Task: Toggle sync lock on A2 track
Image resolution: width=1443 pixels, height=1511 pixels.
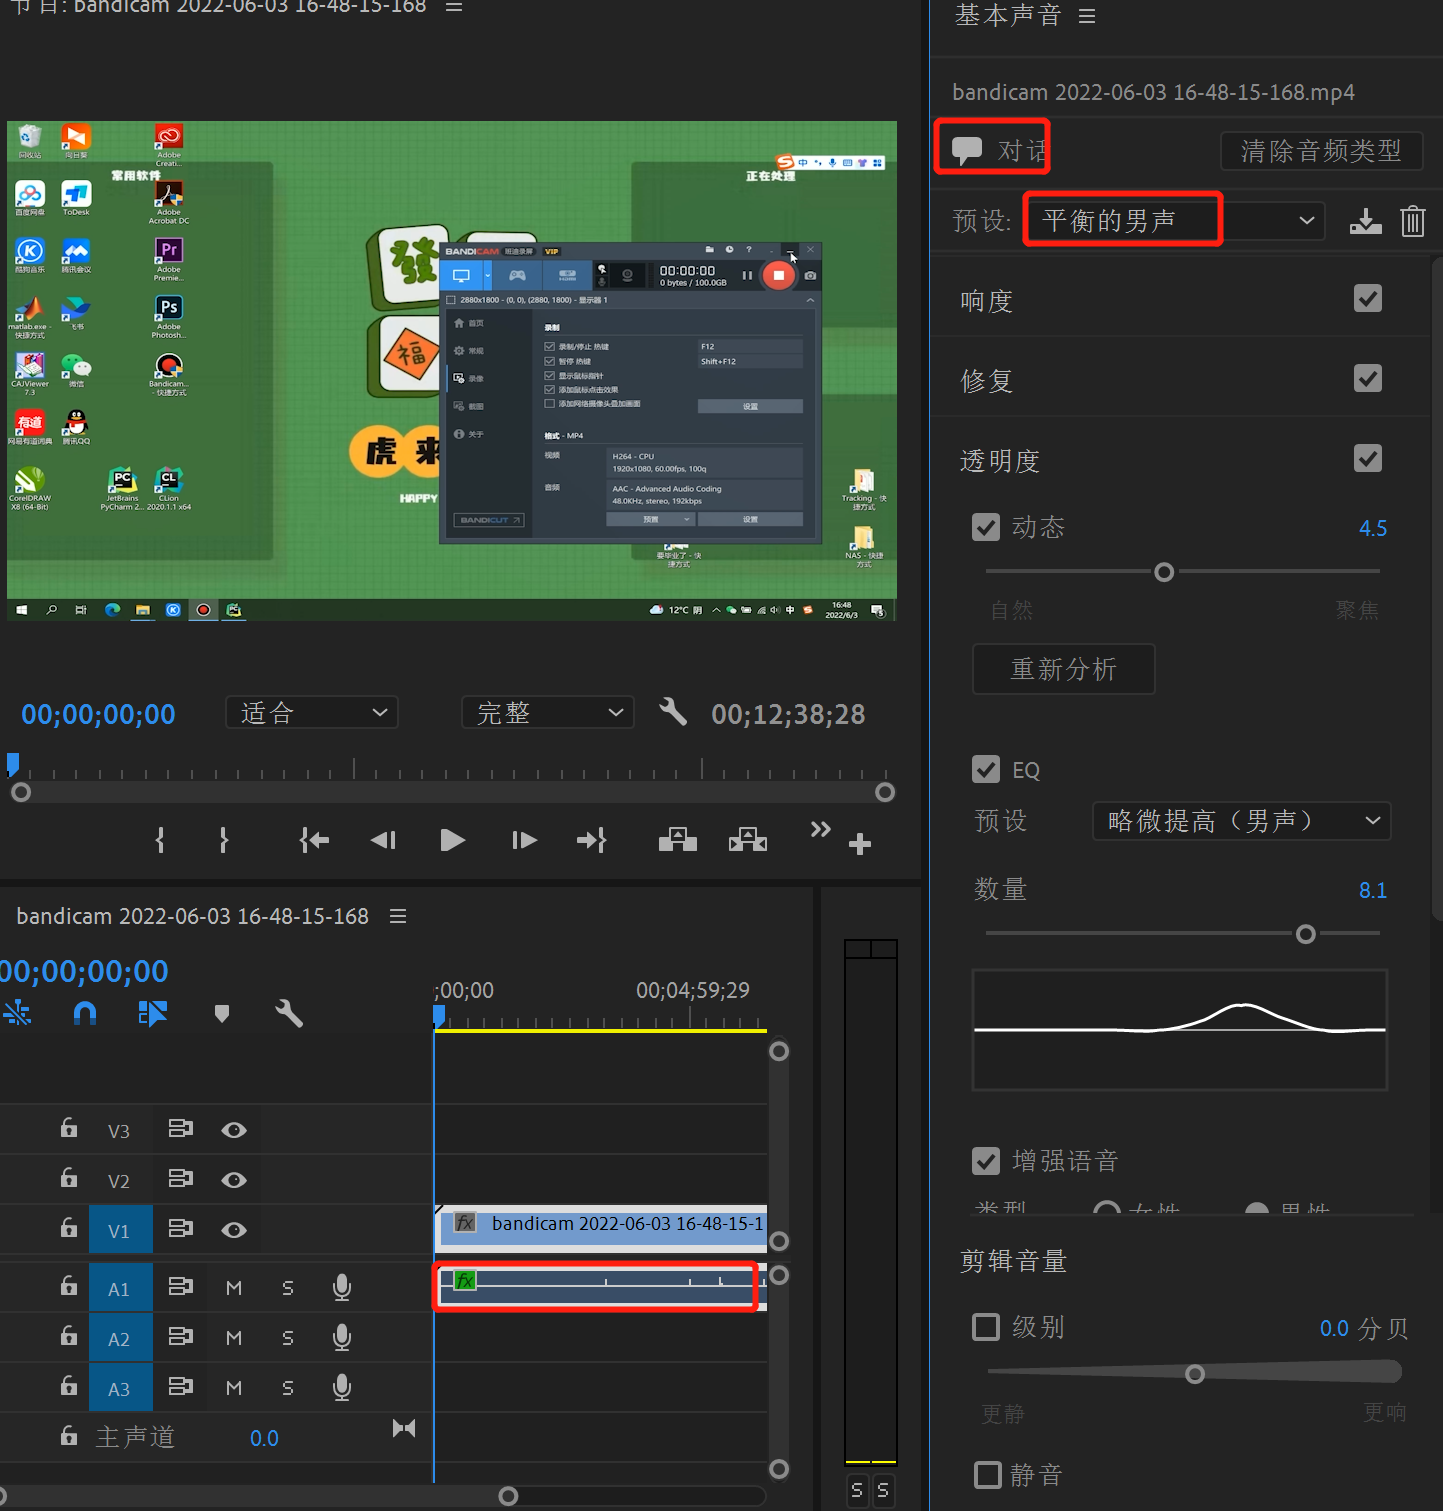Action: pos(181,1337)
